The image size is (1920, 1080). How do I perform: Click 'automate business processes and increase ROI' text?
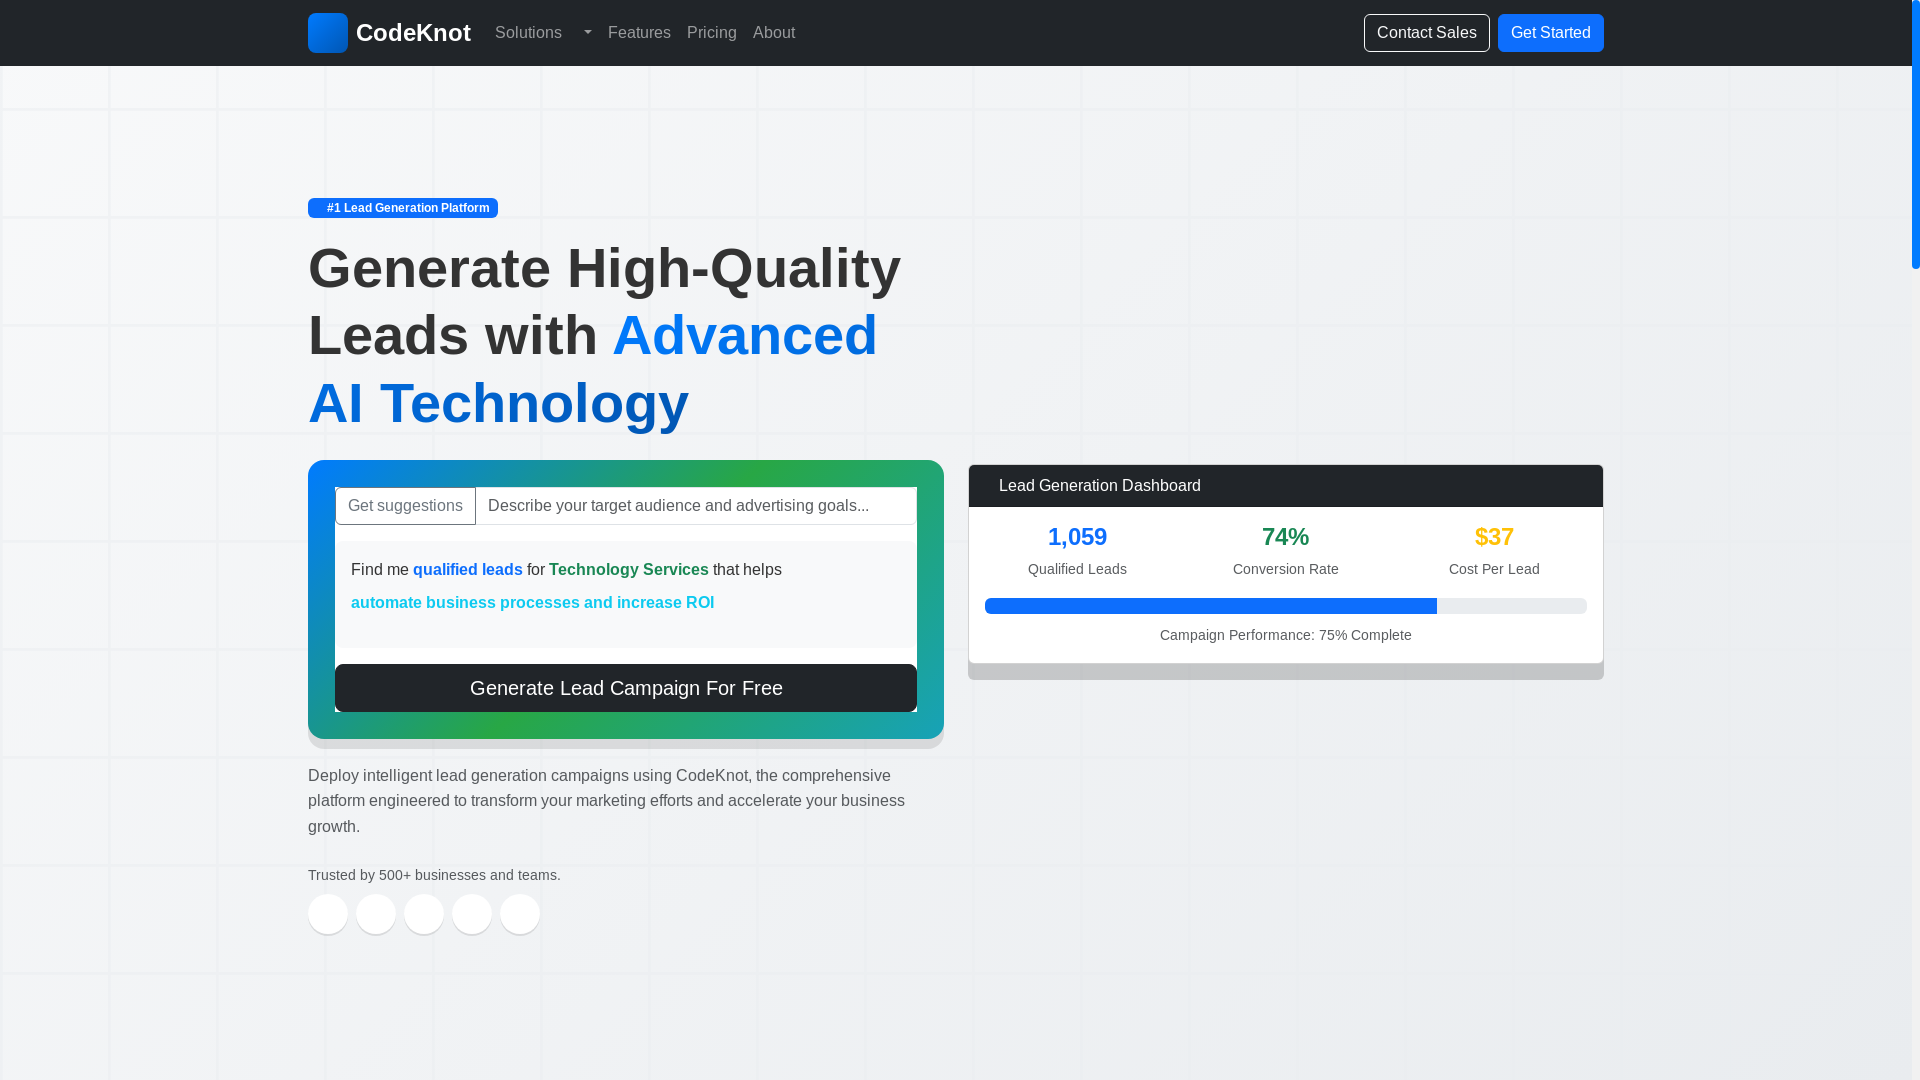[532, 603]
